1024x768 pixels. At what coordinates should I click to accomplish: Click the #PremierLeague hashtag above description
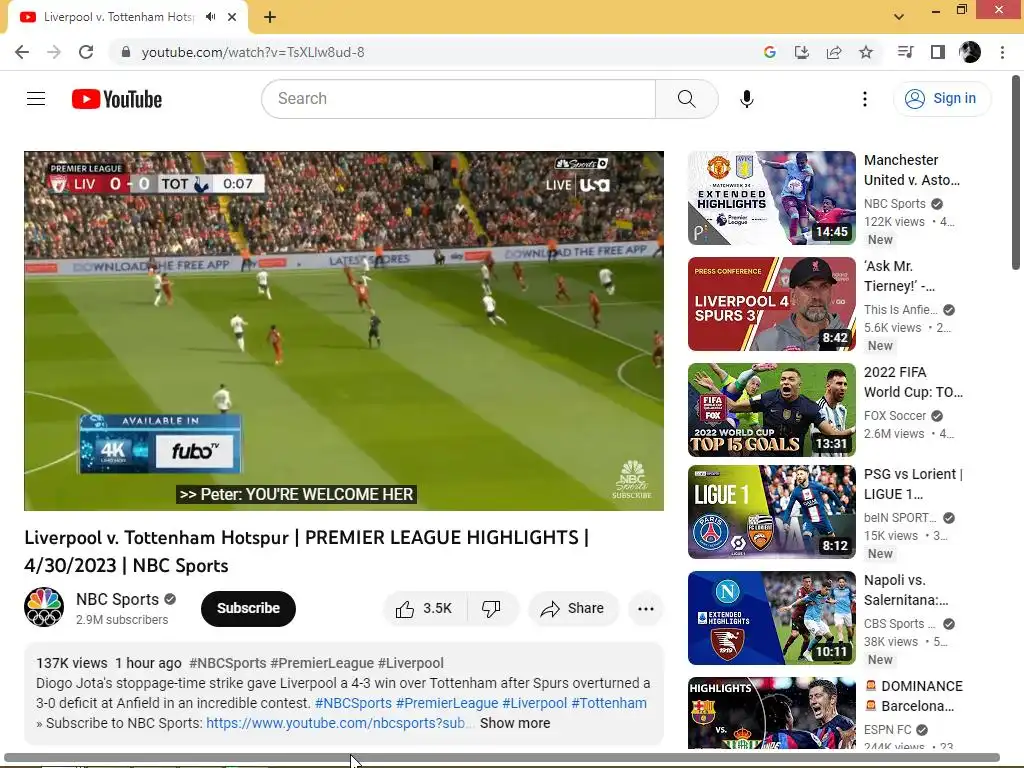tap(322, 663)
